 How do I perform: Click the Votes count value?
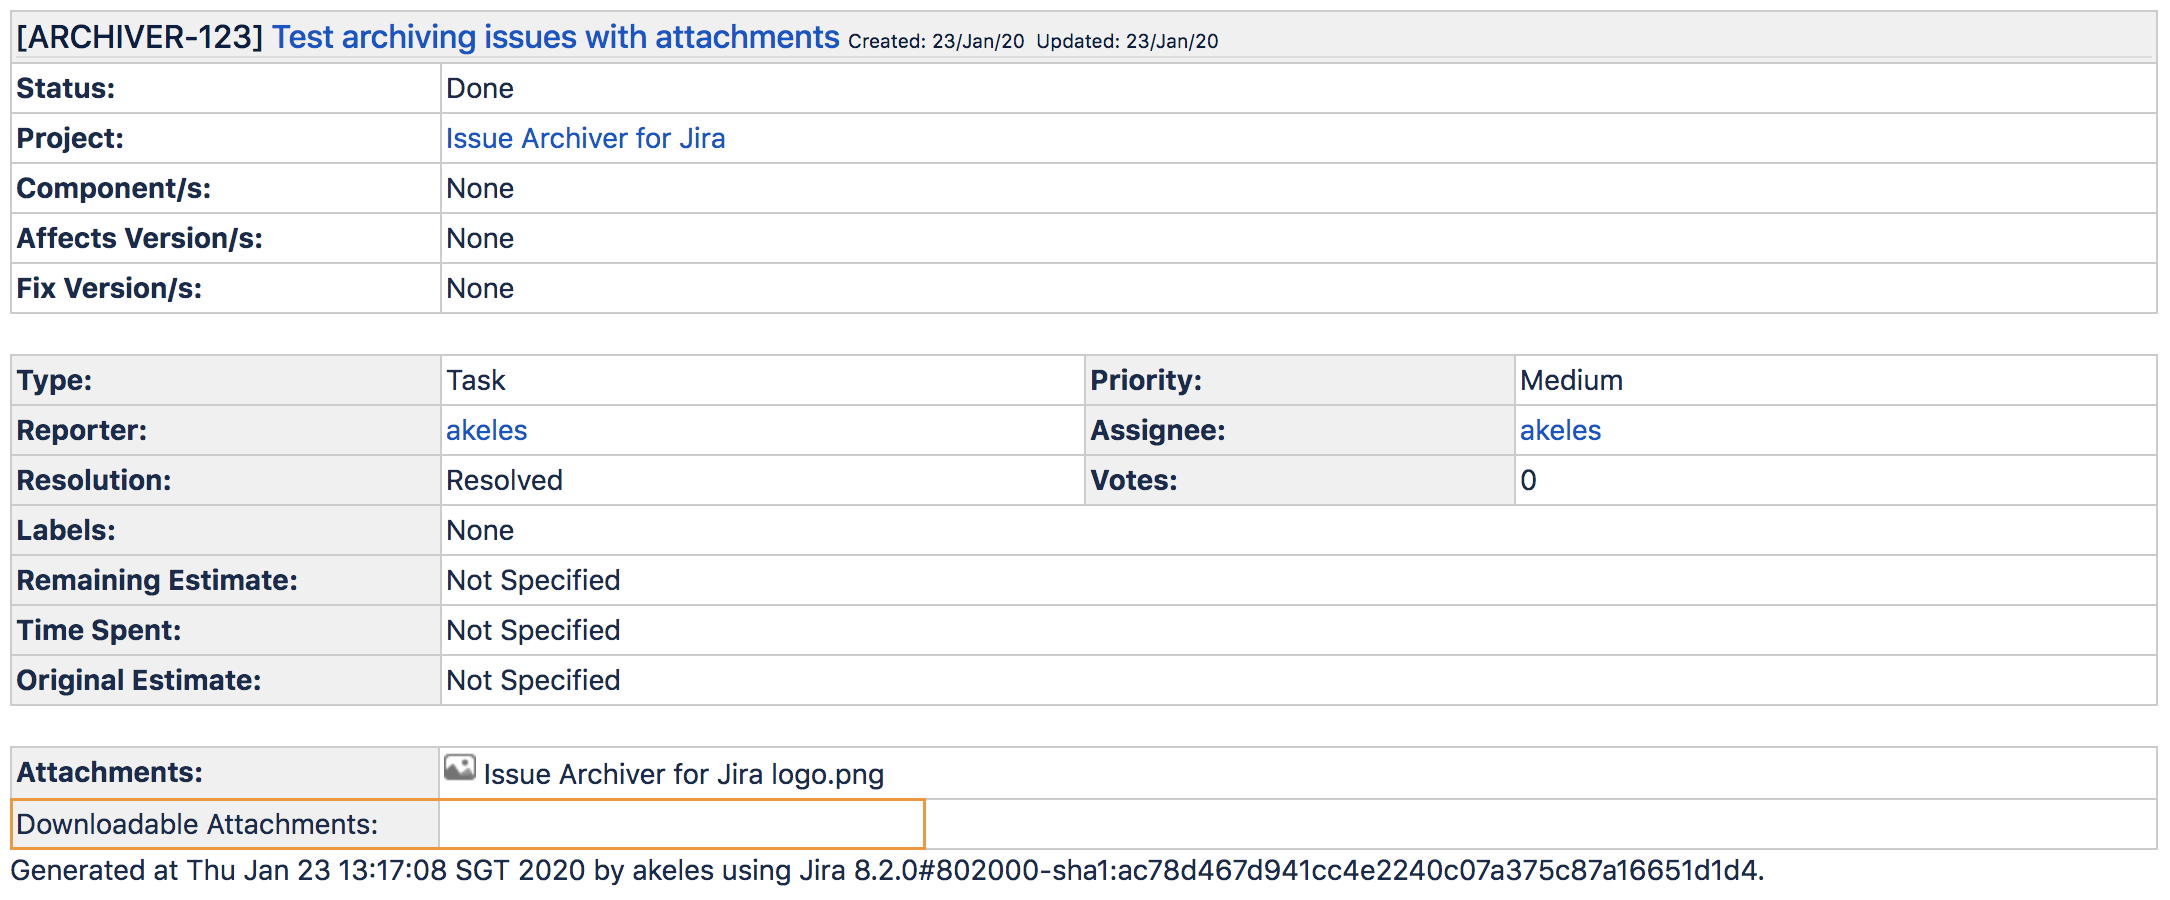[1528, 480]
